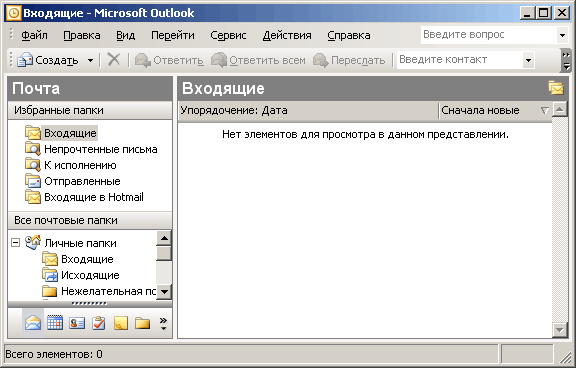Viewport: 576px width, 368px height.
Task: Click the Упорядочение: Дата column header
Action: point(309,110)
